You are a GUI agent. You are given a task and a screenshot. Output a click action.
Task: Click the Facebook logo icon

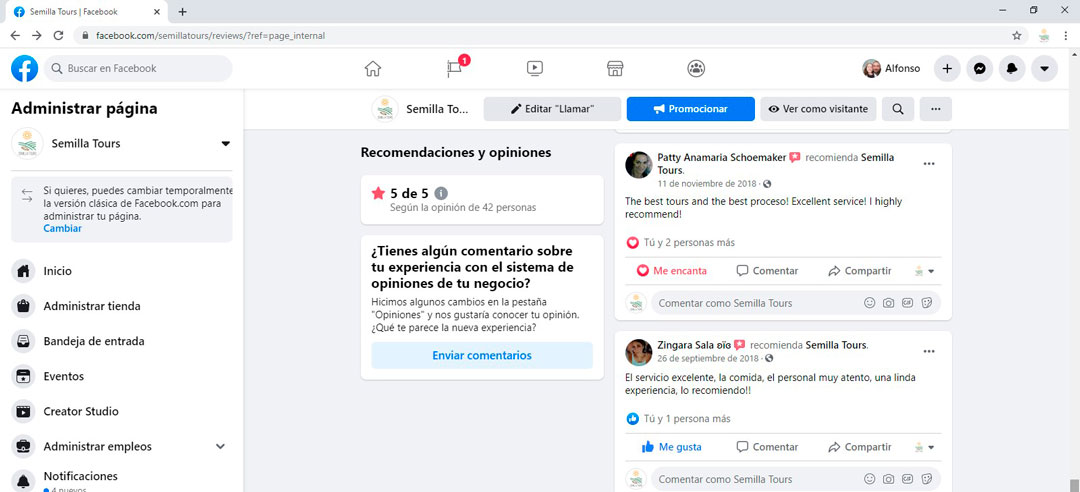tap(24, 68)
